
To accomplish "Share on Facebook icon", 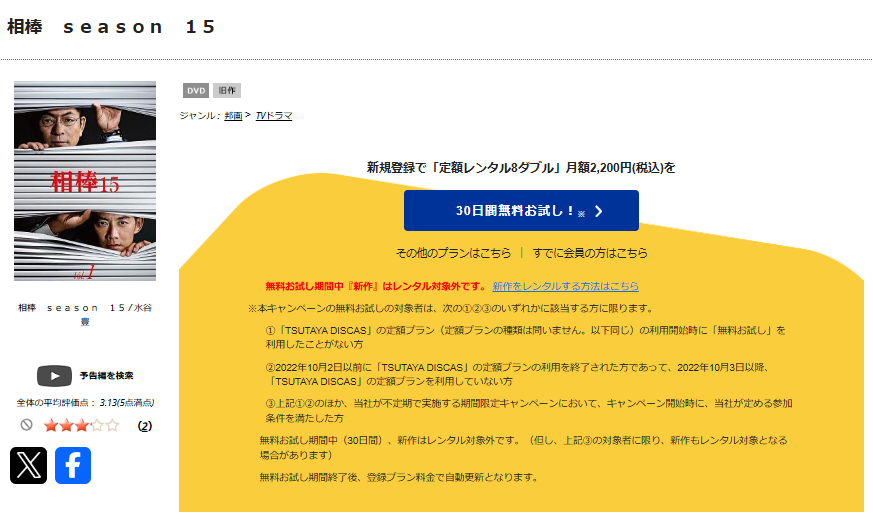I will pyautogui.click(x=73, y=465).
